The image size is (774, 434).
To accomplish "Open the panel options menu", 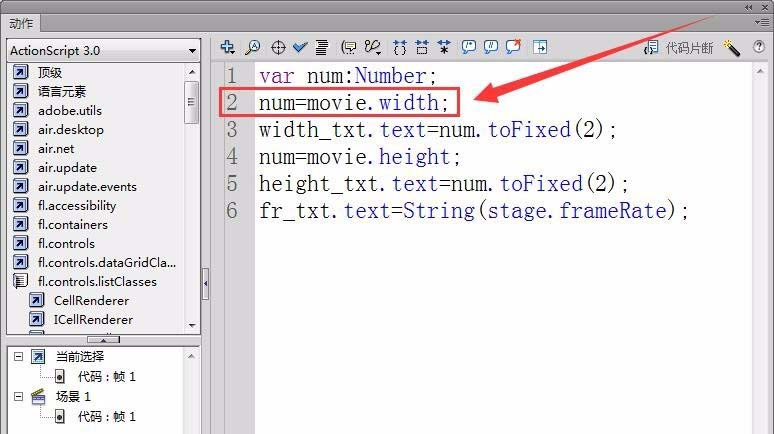I will (x=761, y=22).
